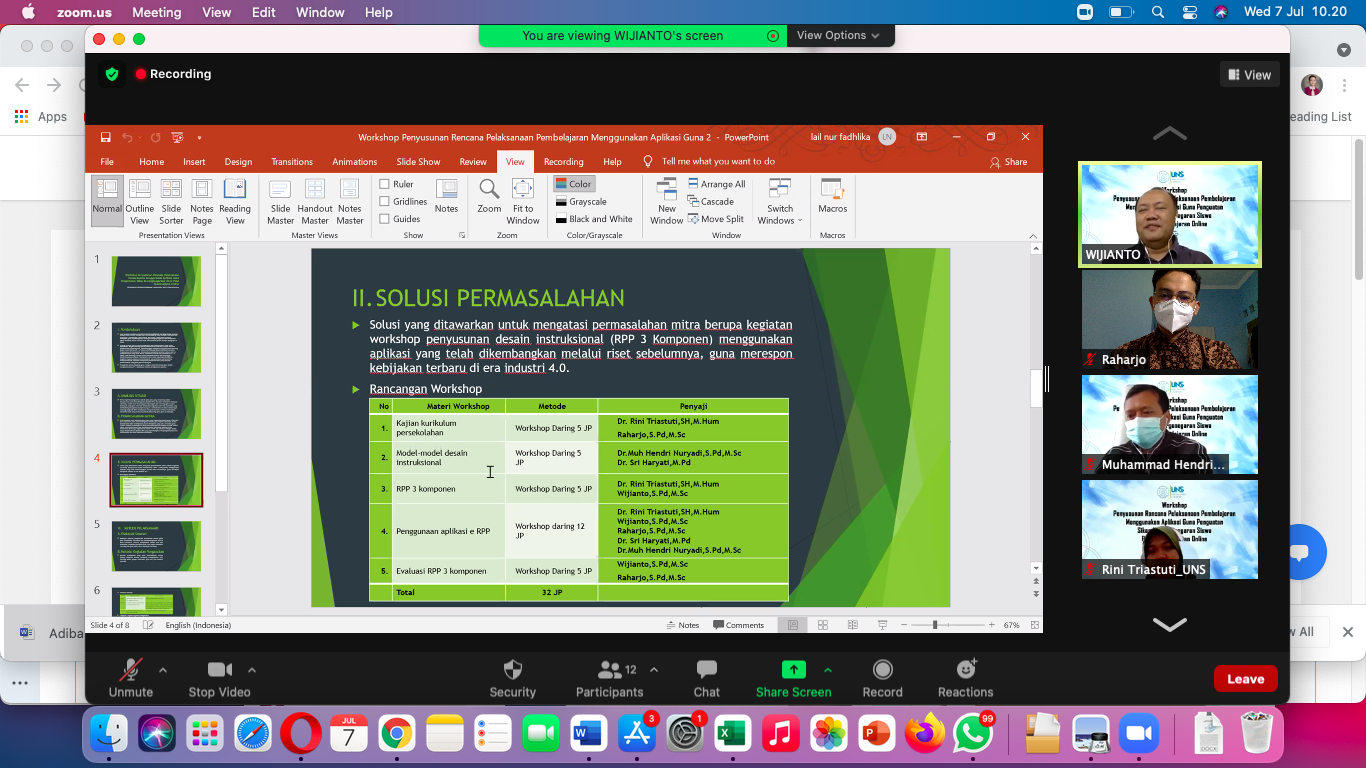
Task: Click the Stop Video camera icon
Action: pyautogui.click(x=219, y=670)
